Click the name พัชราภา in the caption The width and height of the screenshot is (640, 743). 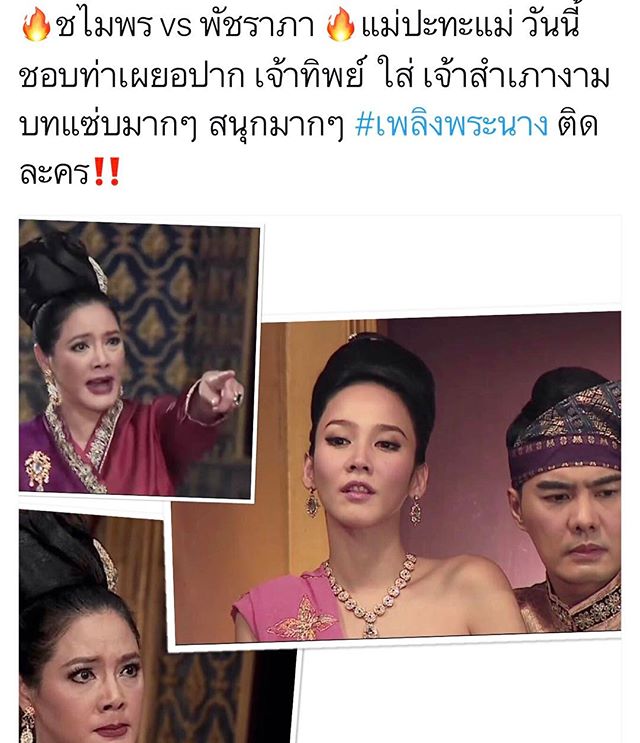coord(257,25)
